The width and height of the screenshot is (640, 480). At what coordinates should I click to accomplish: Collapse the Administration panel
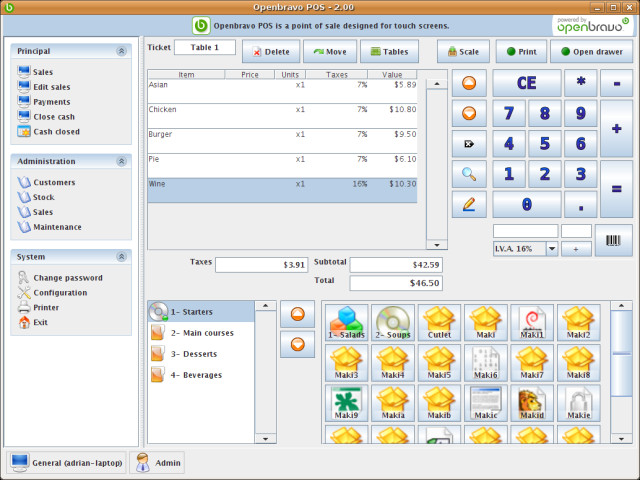click(121, 161)
